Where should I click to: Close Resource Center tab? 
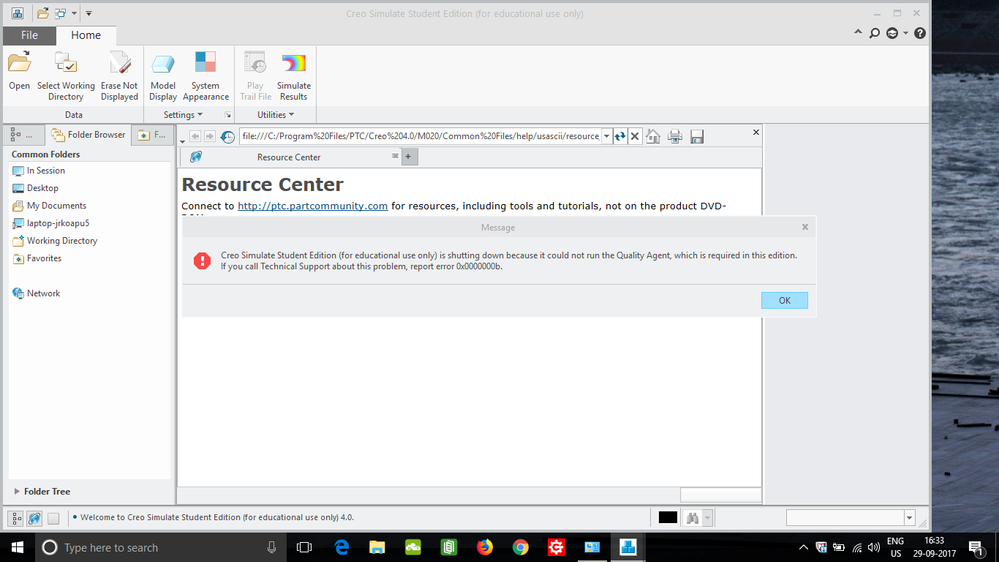[395, 155]
